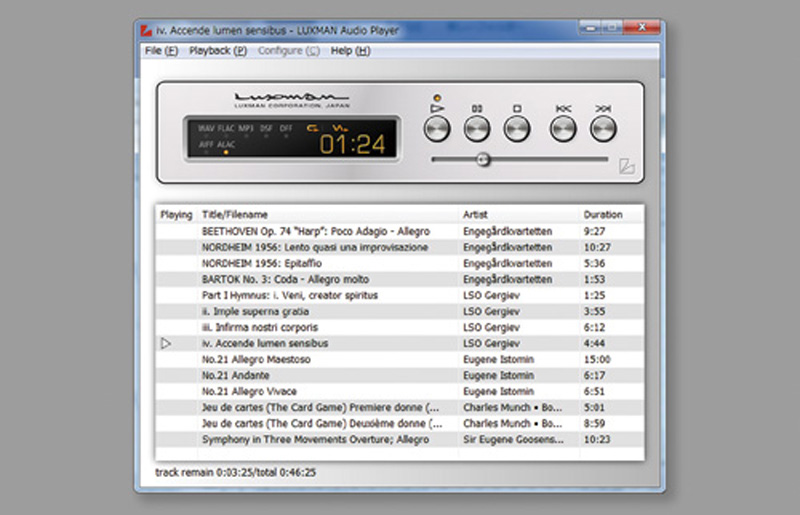Sort by Title/Filename column header
Viewport: 800px width, 515px height.
coord(328,215)
